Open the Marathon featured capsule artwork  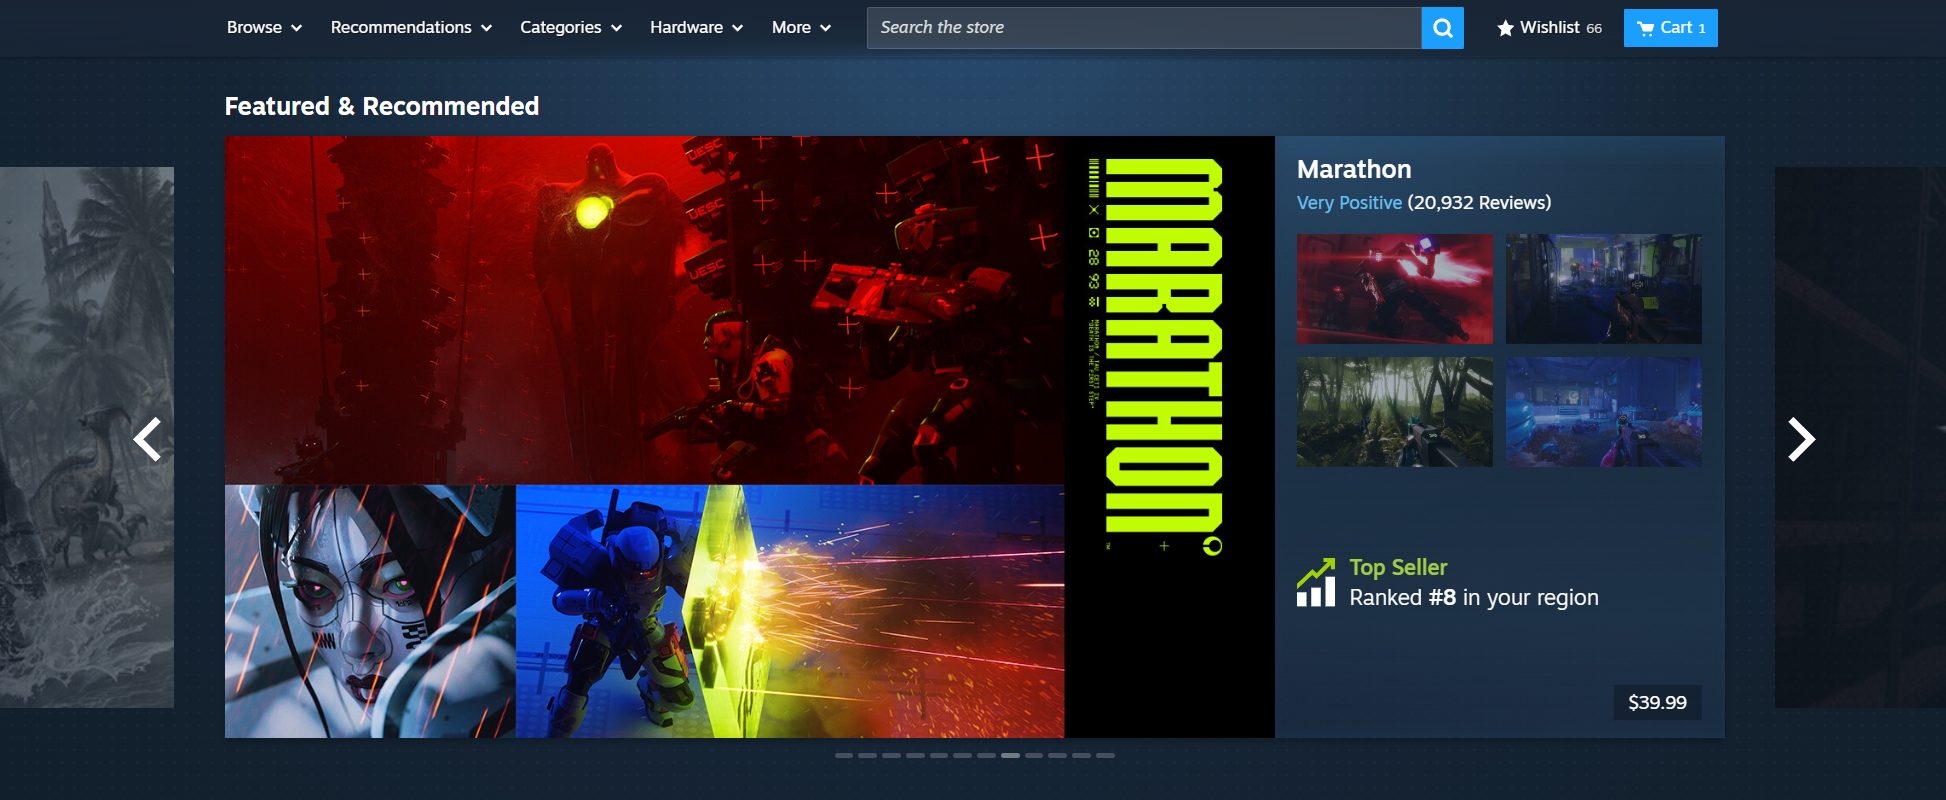coord(750,437)
